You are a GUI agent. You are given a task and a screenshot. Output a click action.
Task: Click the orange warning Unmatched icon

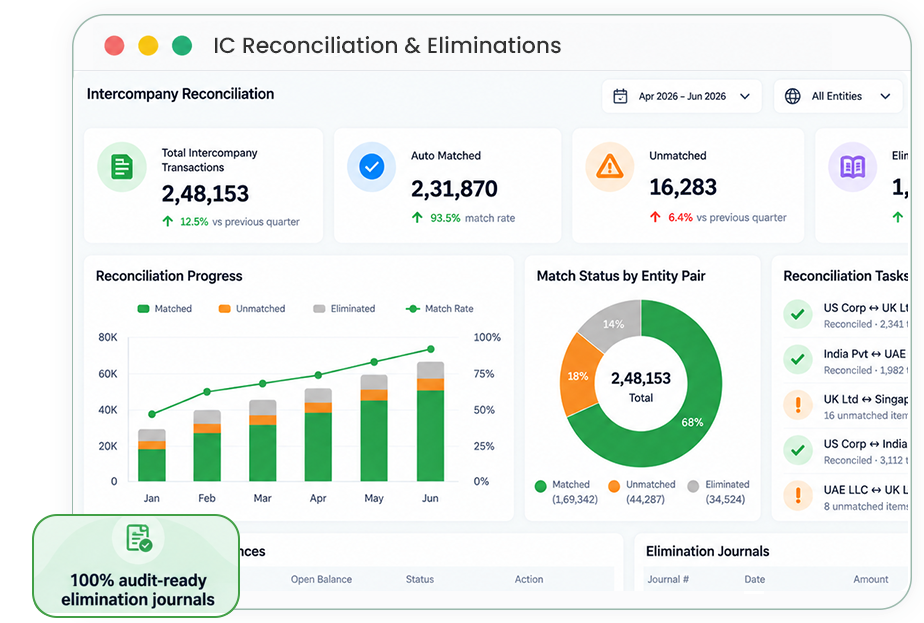tap(609, 167)
